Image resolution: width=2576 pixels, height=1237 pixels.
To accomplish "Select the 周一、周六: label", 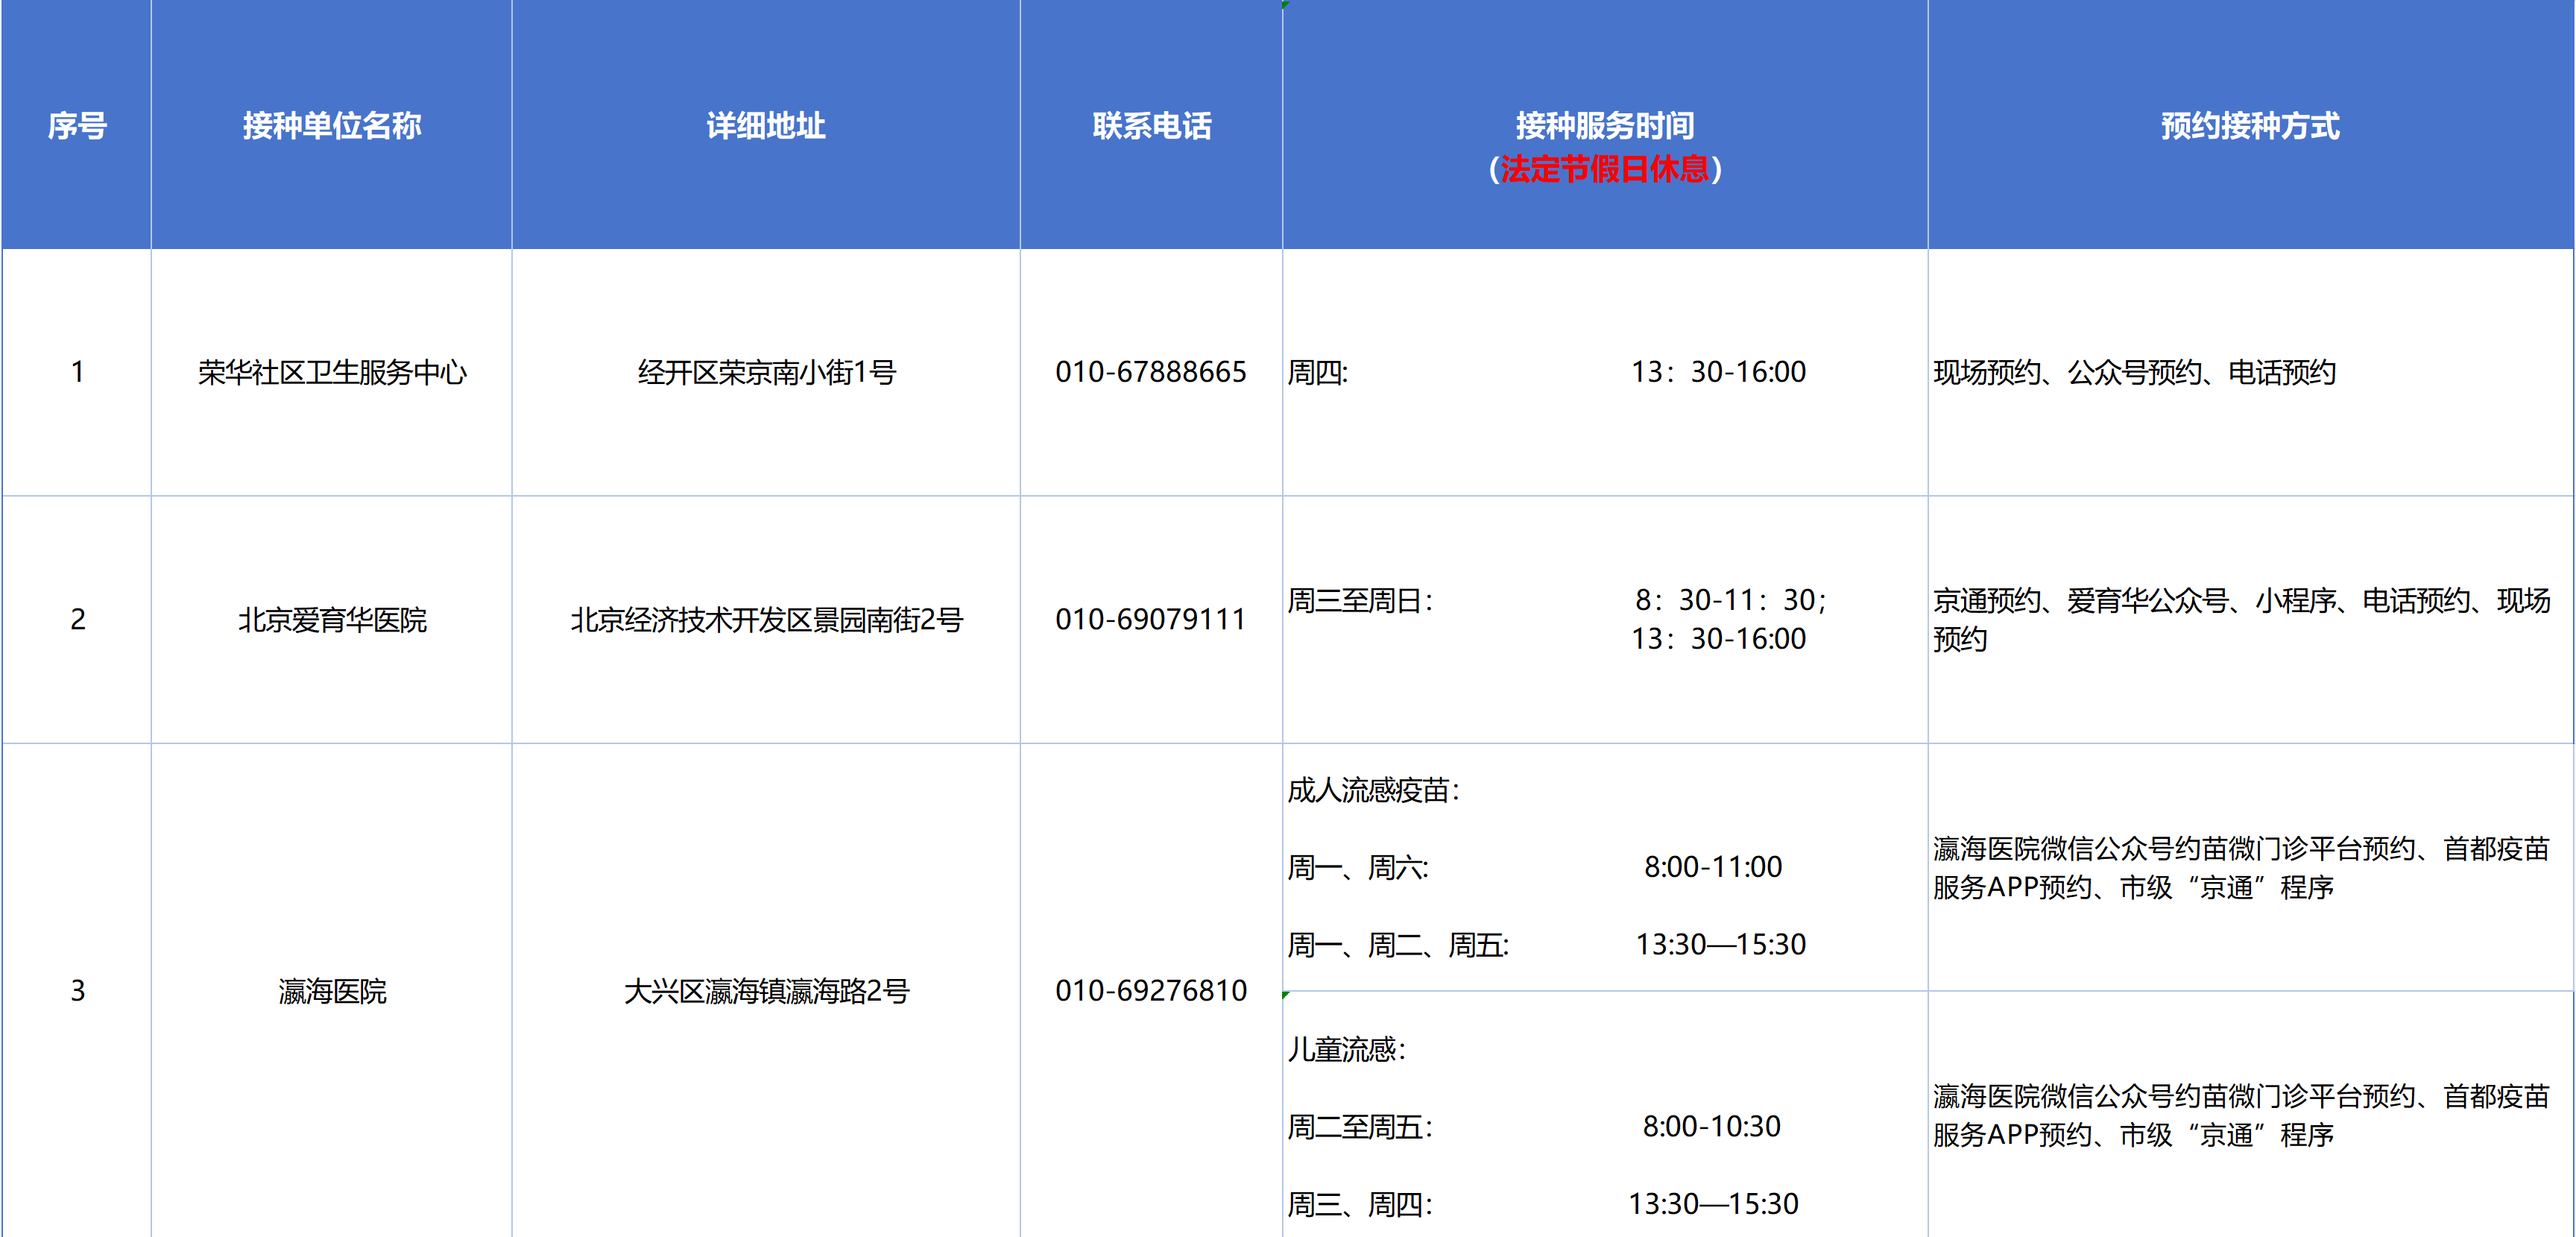I will coord(1358,867).
